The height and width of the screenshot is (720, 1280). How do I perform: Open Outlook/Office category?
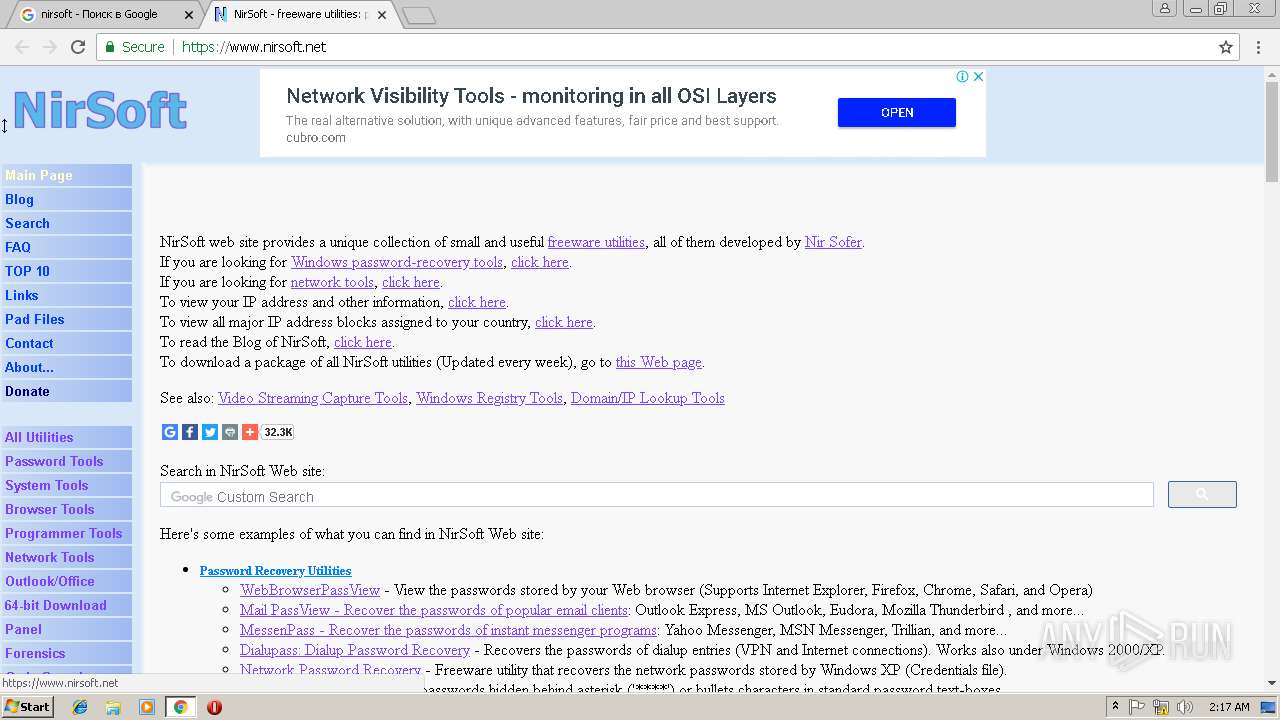point(67,581)
